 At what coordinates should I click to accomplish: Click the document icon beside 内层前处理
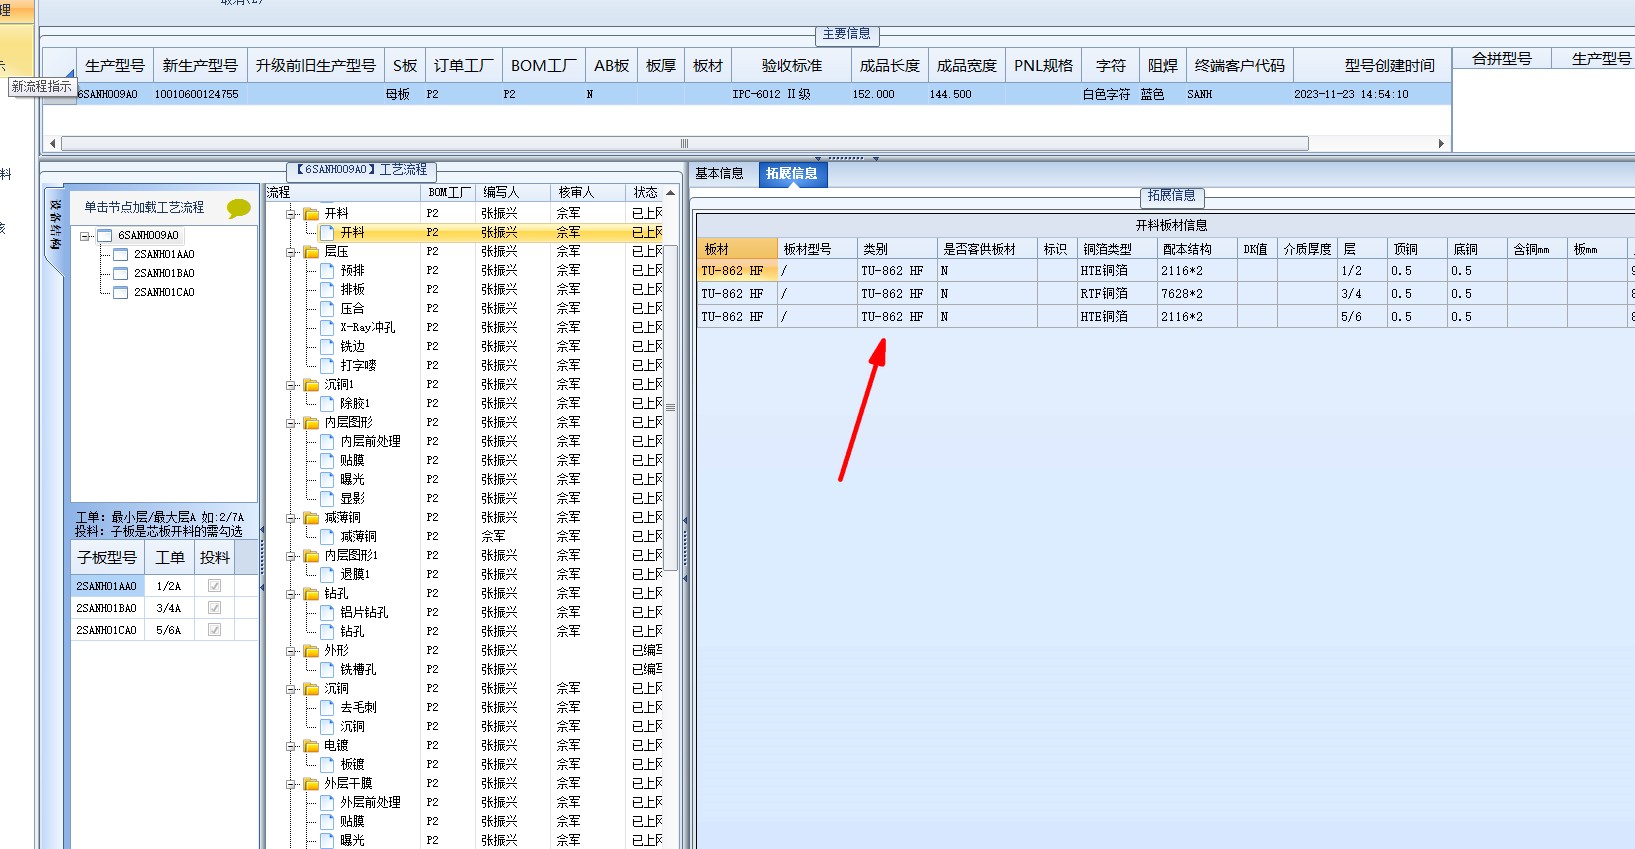point(327,442)
